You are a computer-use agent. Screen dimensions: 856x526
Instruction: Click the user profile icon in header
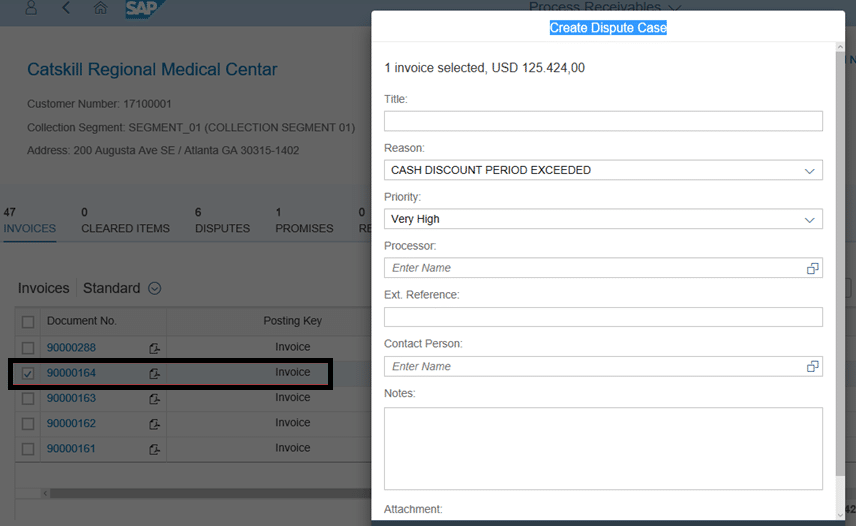pos(31,8)
